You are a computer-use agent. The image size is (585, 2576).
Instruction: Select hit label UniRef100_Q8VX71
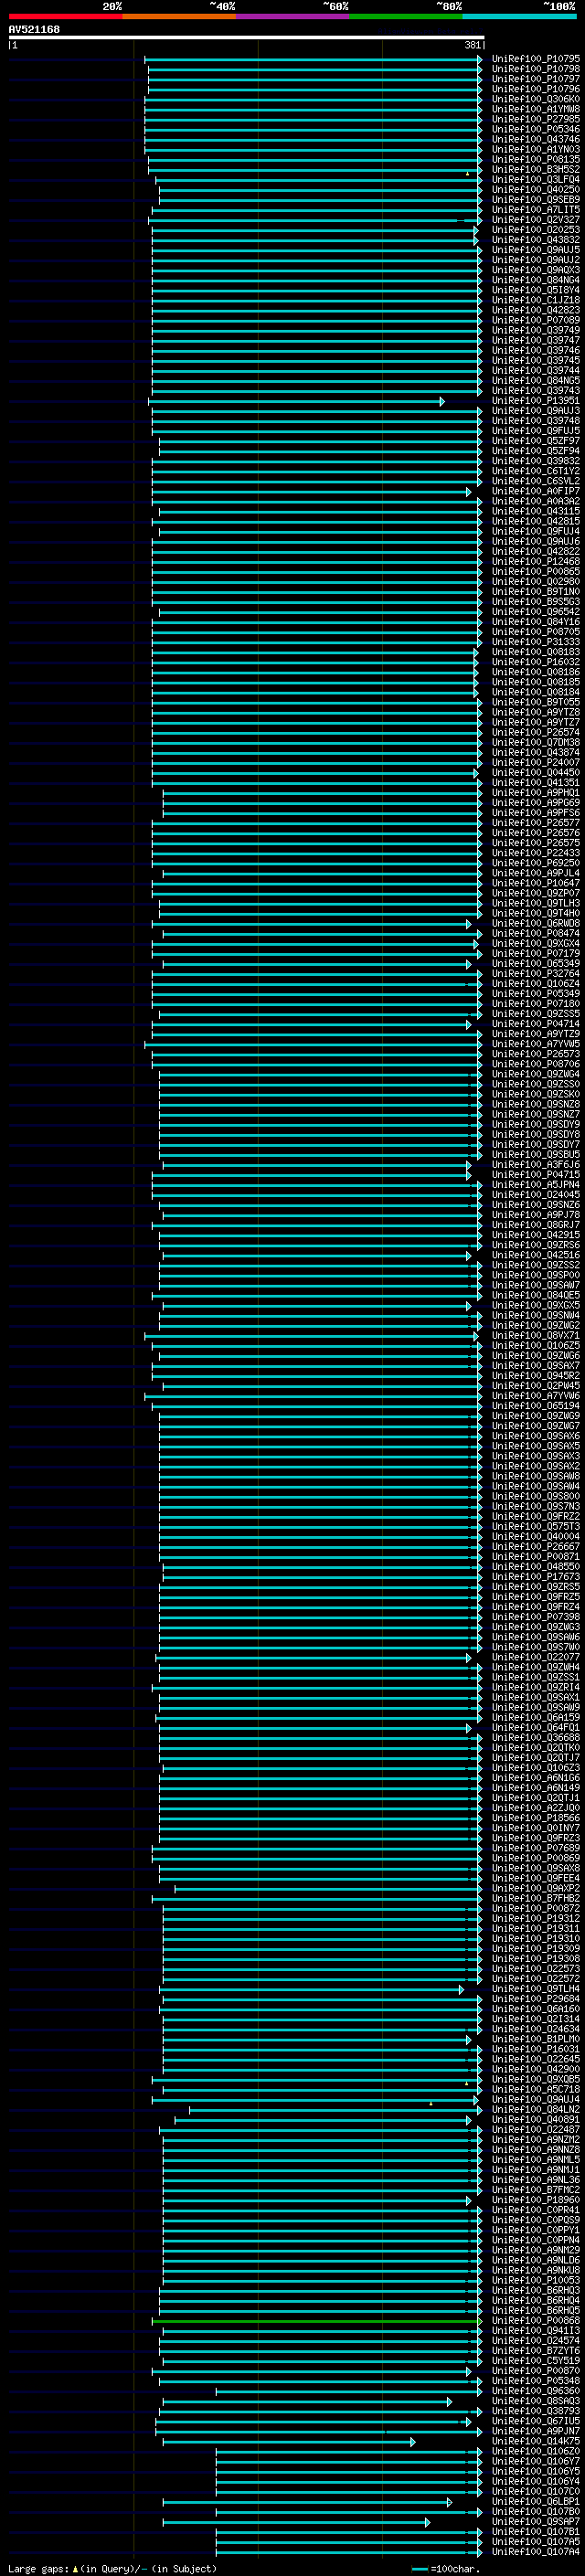point(535,1335)
